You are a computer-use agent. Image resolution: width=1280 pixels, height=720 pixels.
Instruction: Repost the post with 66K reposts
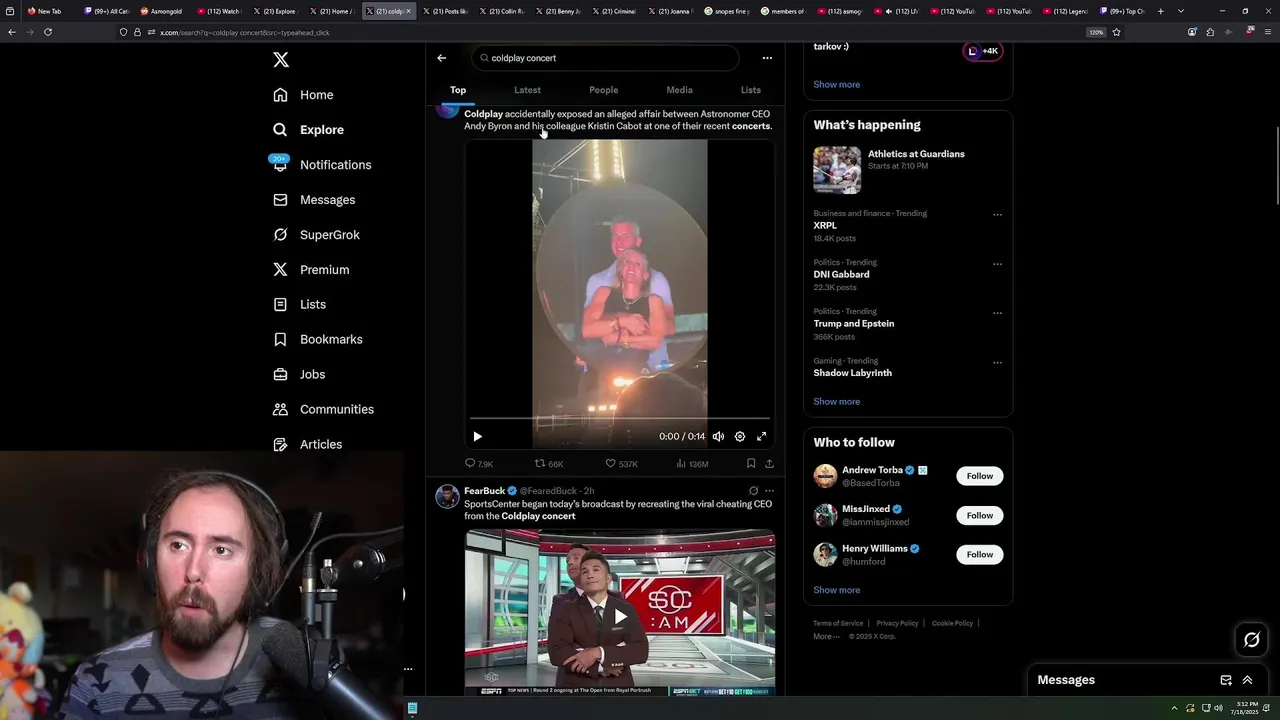(x=549, y=464)
